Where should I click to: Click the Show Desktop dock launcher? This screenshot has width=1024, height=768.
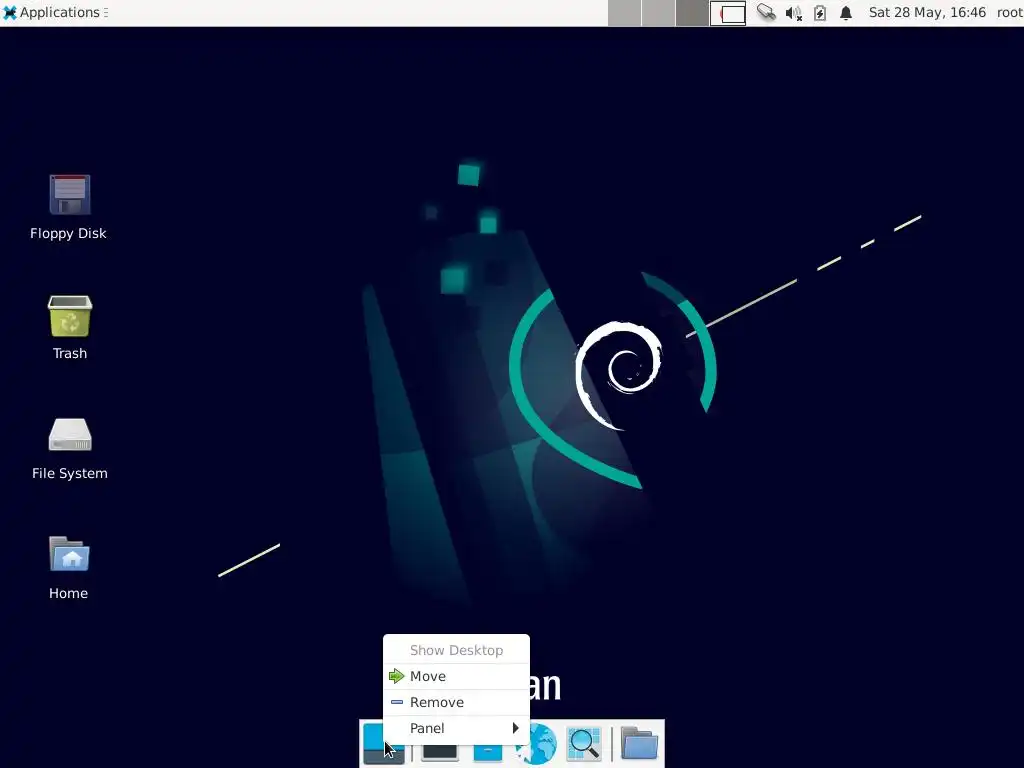pos(383,744)
